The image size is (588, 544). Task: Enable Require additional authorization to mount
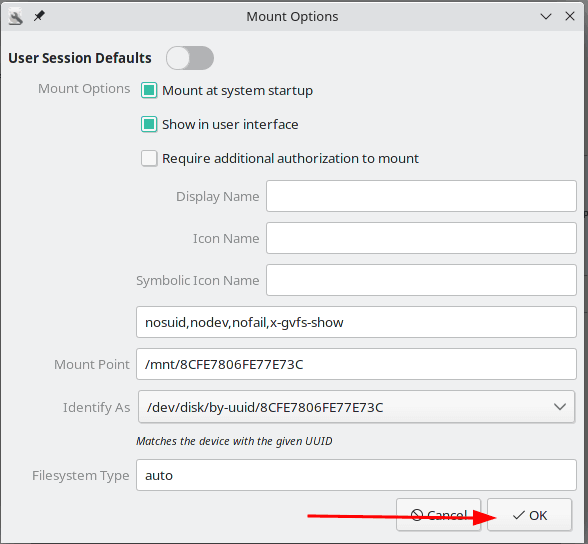coord(149,158)
